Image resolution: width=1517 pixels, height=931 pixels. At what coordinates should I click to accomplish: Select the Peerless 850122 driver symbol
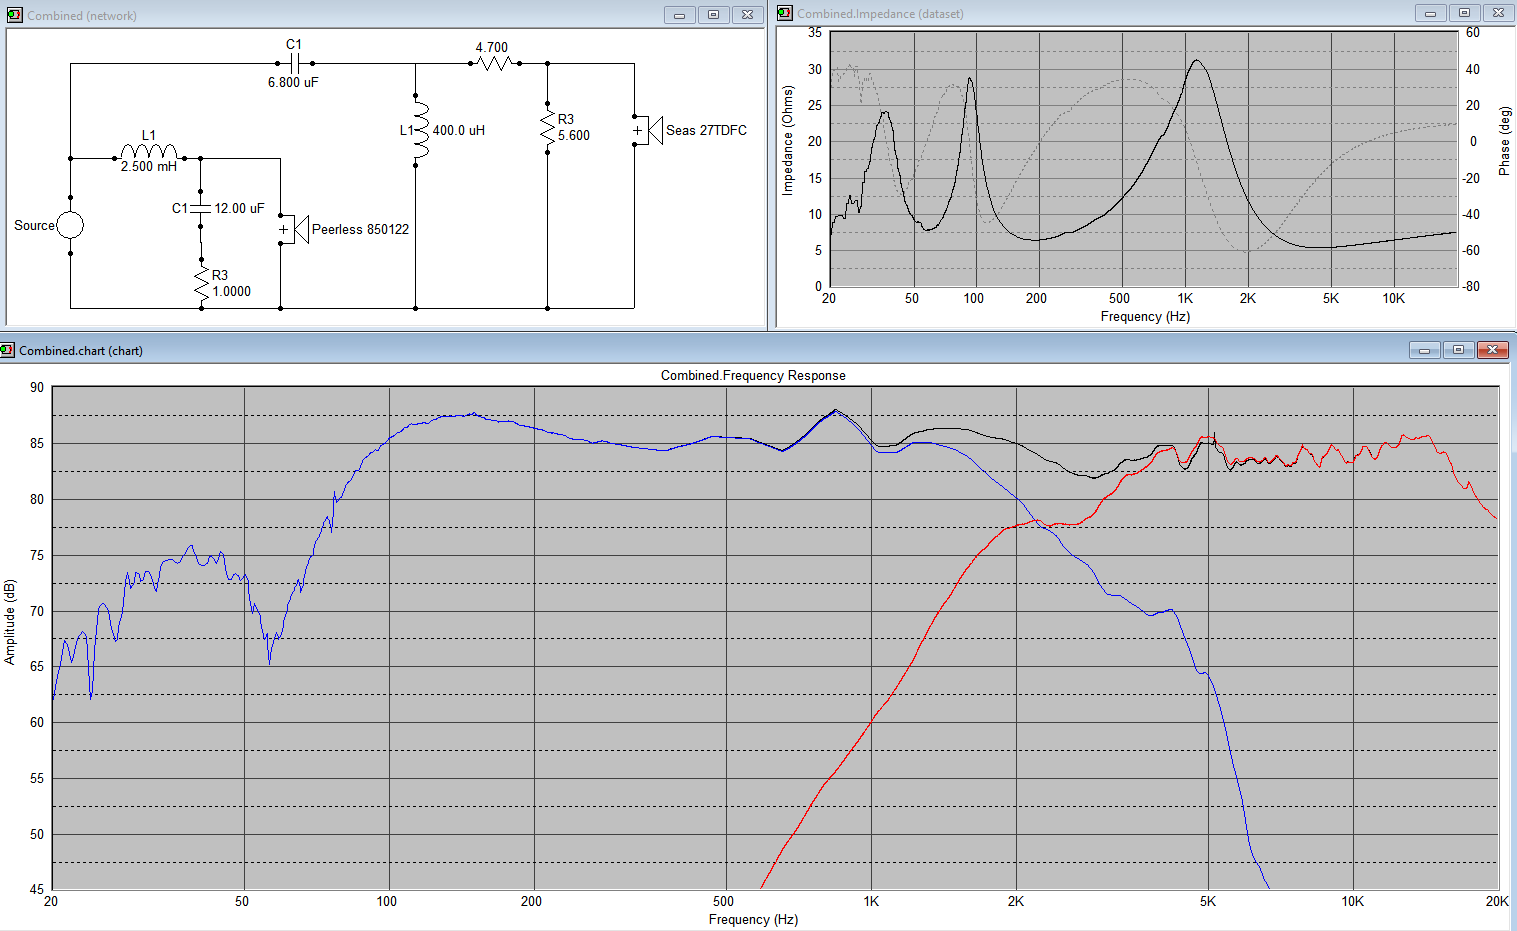[293, 229]
